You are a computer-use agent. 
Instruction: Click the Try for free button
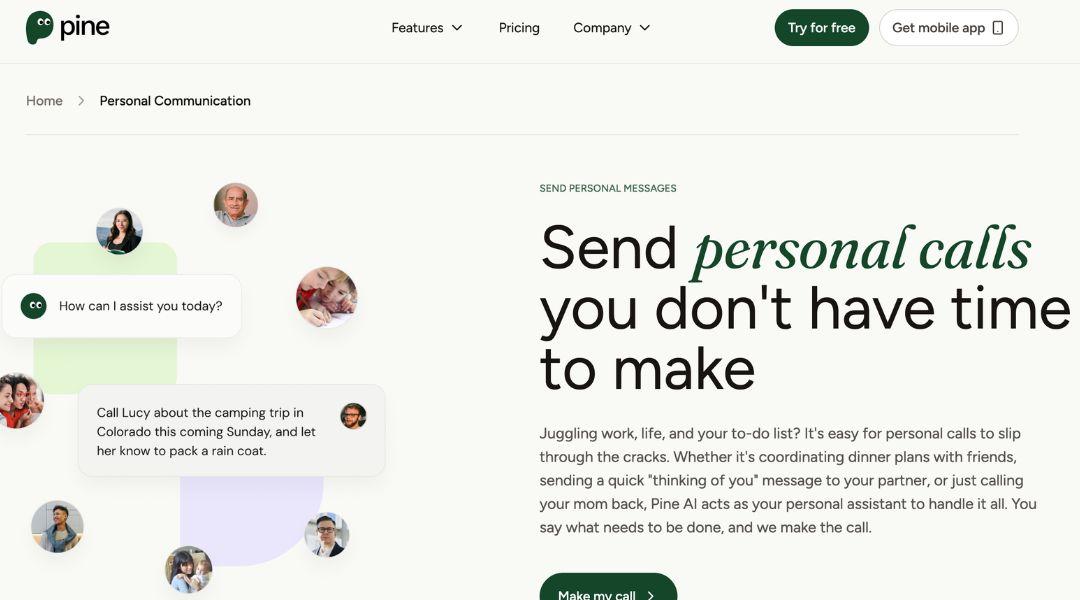[x=821, y=28]
